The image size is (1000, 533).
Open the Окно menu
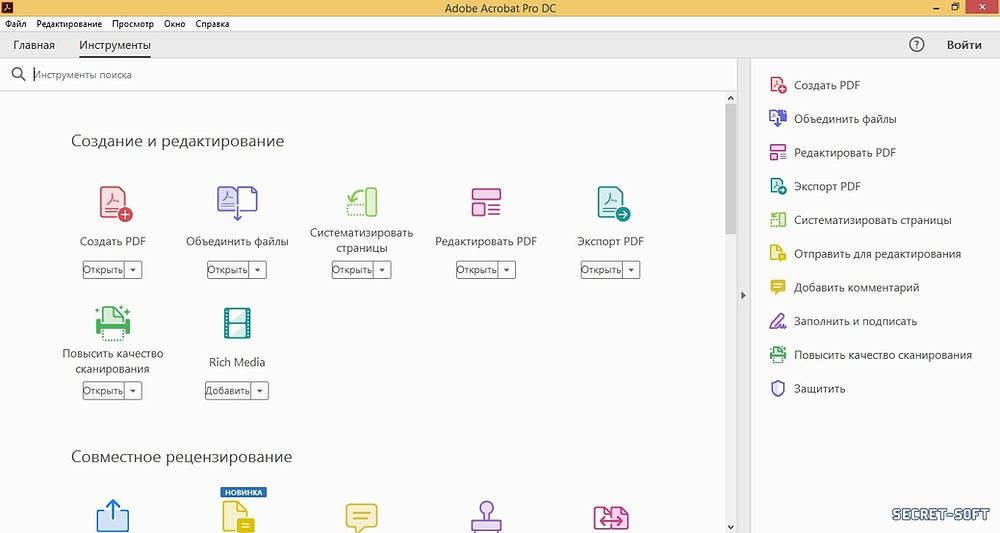point(175,24)
